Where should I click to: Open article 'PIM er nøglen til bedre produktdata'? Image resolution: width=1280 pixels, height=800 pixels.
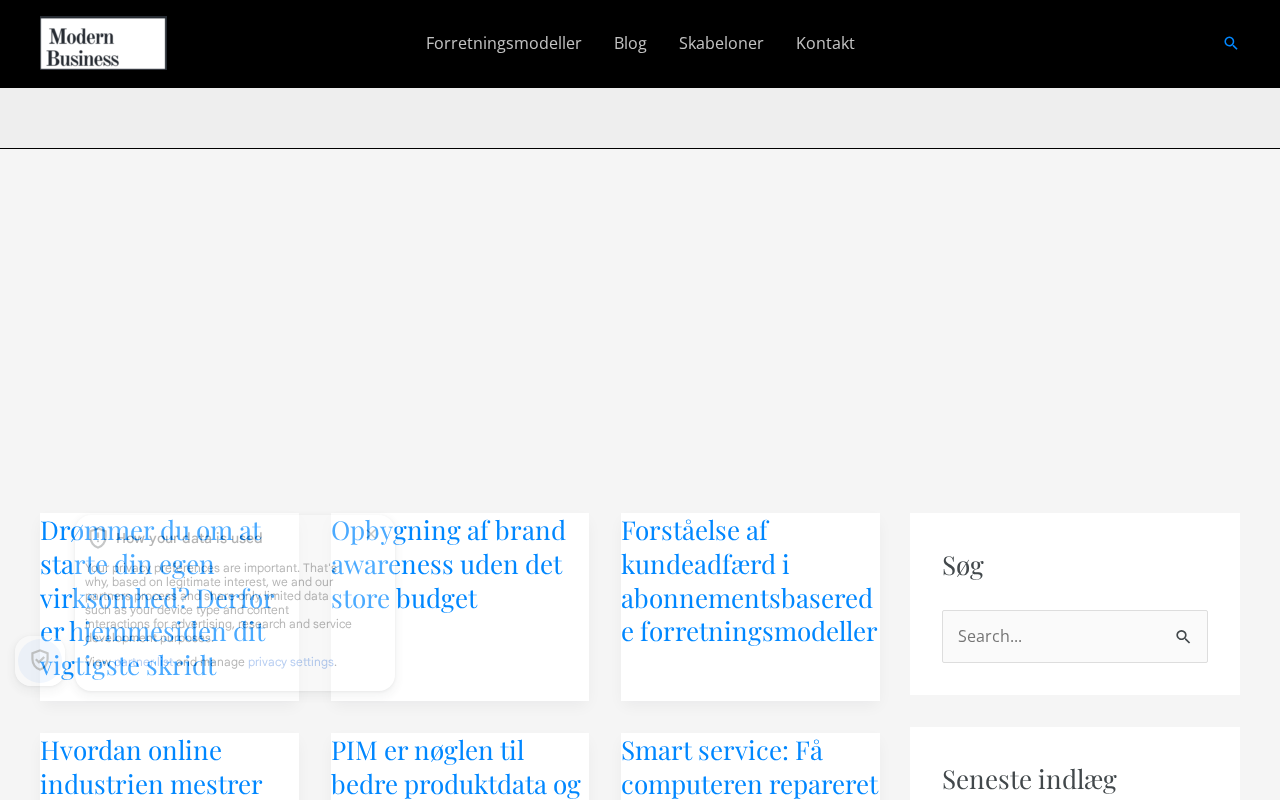tap(456, 767)
